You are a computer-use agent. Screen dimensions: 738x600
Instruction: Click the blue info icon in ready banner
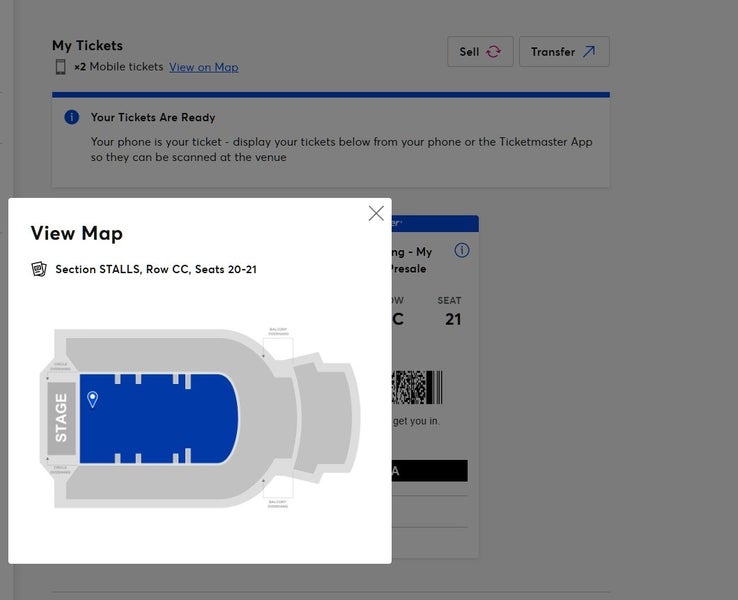pyautogui.click(x=72, y=117)
